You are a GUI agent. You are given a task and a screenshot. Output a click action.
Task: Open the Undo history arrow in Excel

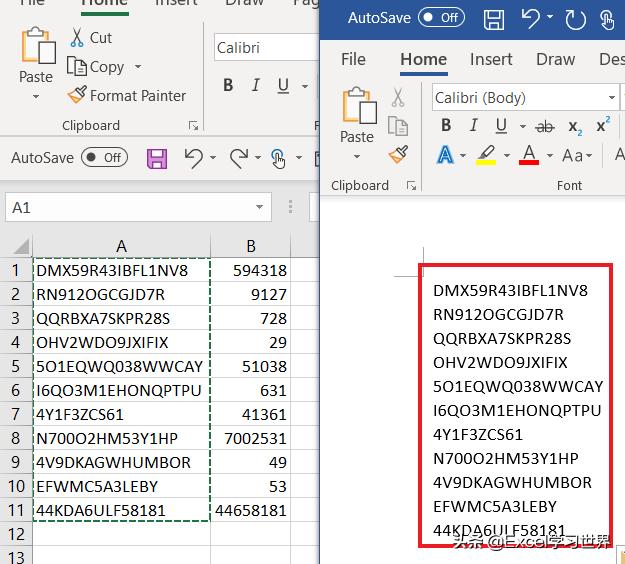pos(213,158)
